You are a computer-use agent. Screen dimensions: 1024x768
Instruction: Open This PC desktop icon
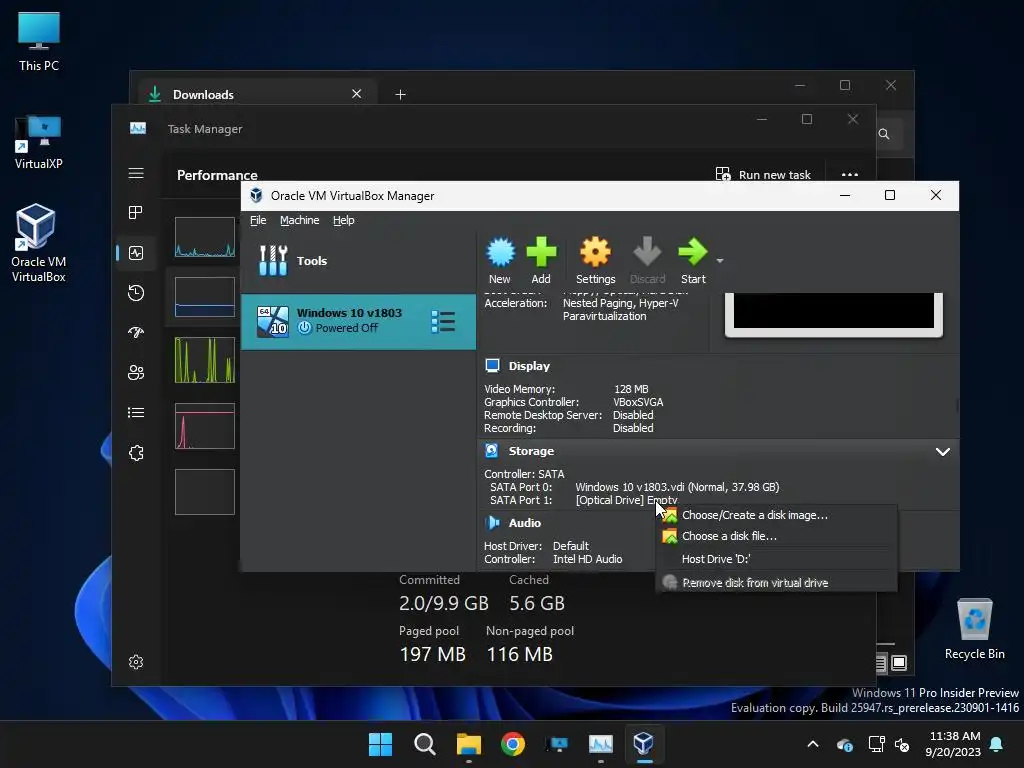tap(39, 42)
